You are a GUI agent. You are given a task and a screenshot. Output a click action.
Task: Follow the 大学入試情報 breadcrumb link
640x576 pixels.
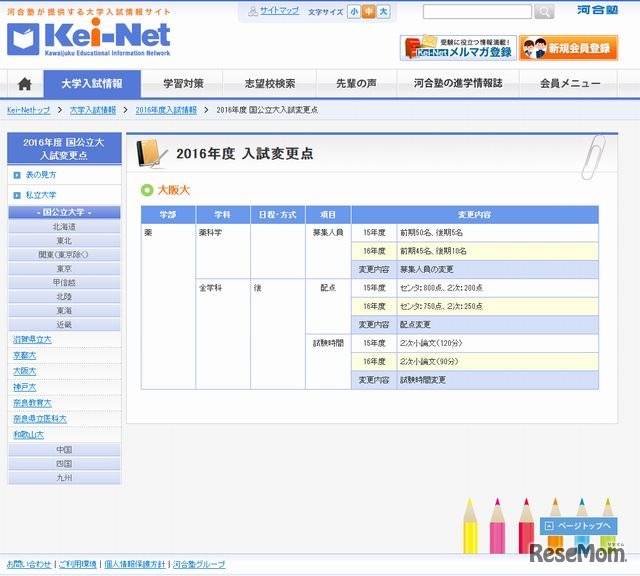(93, 110)
